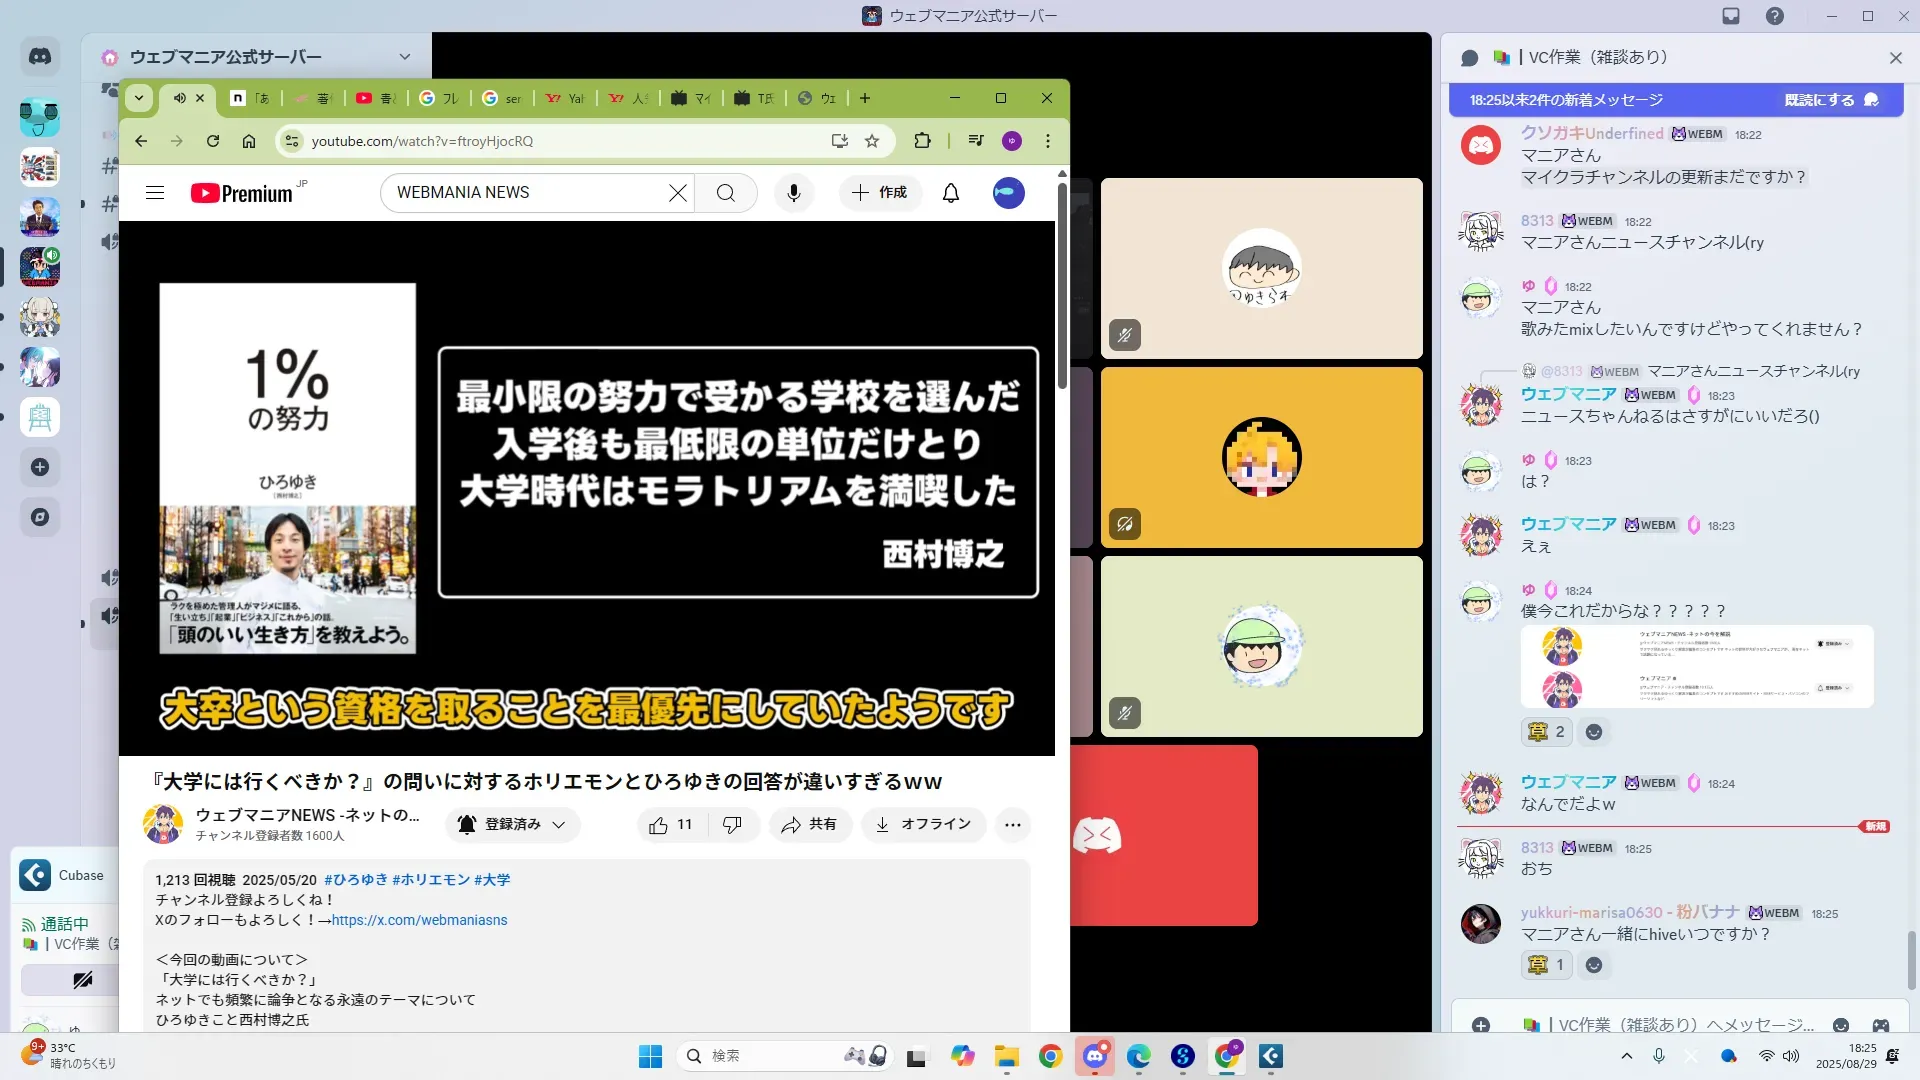Switch to the Yahoo browser tab
Viewport: 1920px width, 1080px height.
click(x=566, y=98)
